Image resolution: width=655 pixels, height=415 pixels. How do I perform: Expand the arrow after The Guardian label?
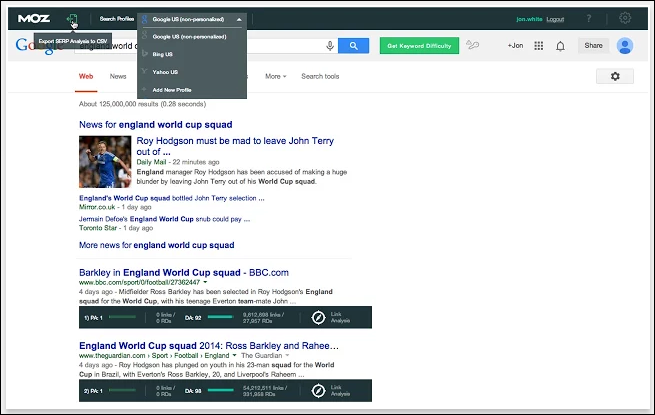(x=287, y=355)
